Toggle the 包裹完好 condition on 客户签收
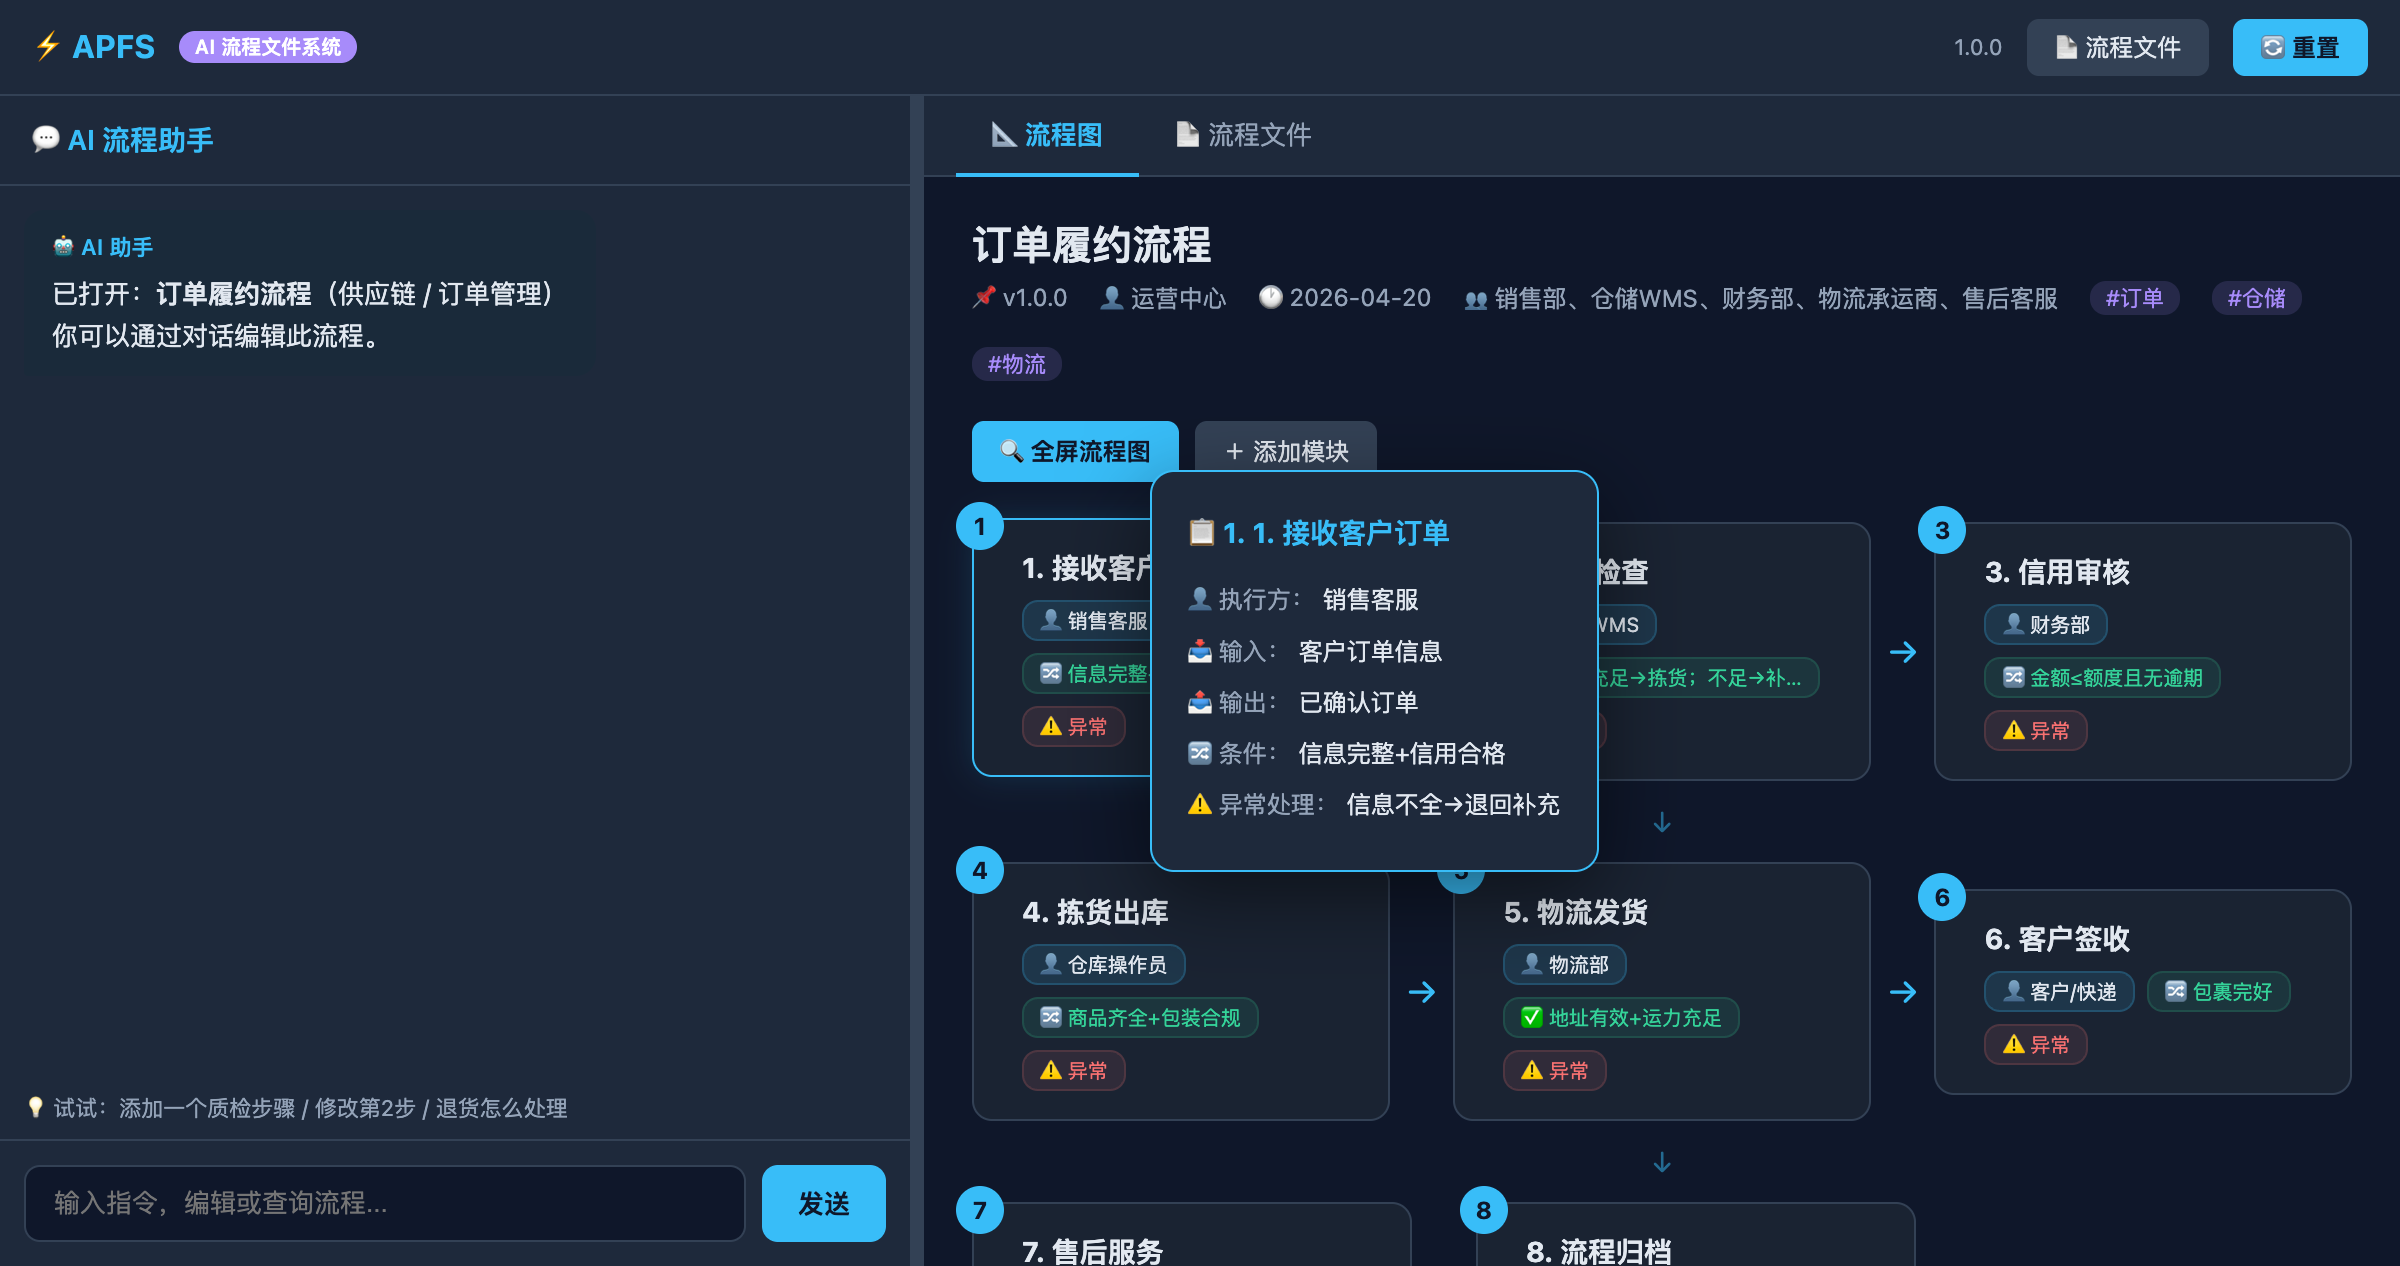This screenshot has height=1266, width=2400. click(2219, 991)
